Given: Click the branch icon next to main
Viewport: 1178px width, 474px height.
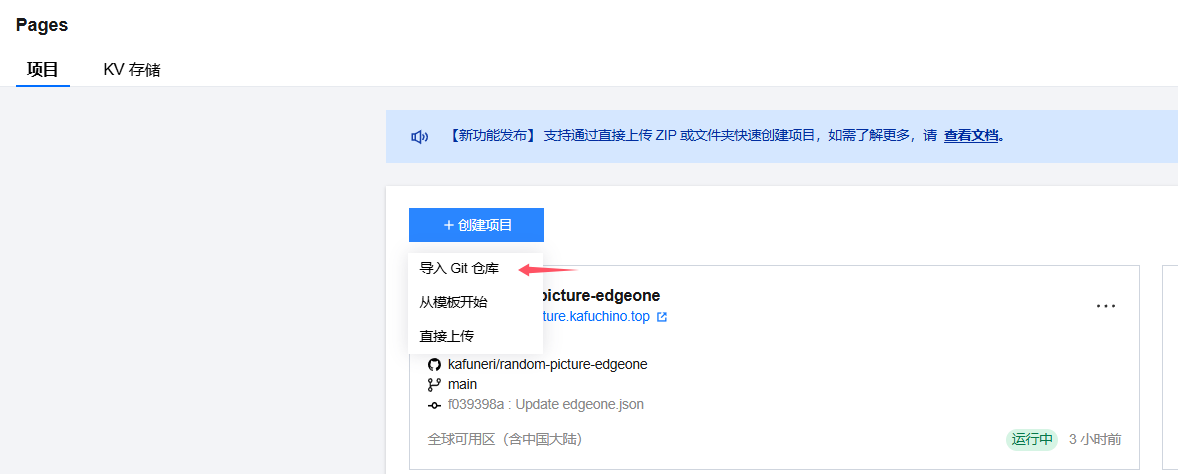Looking at the screenshot, I should point(433,385).
